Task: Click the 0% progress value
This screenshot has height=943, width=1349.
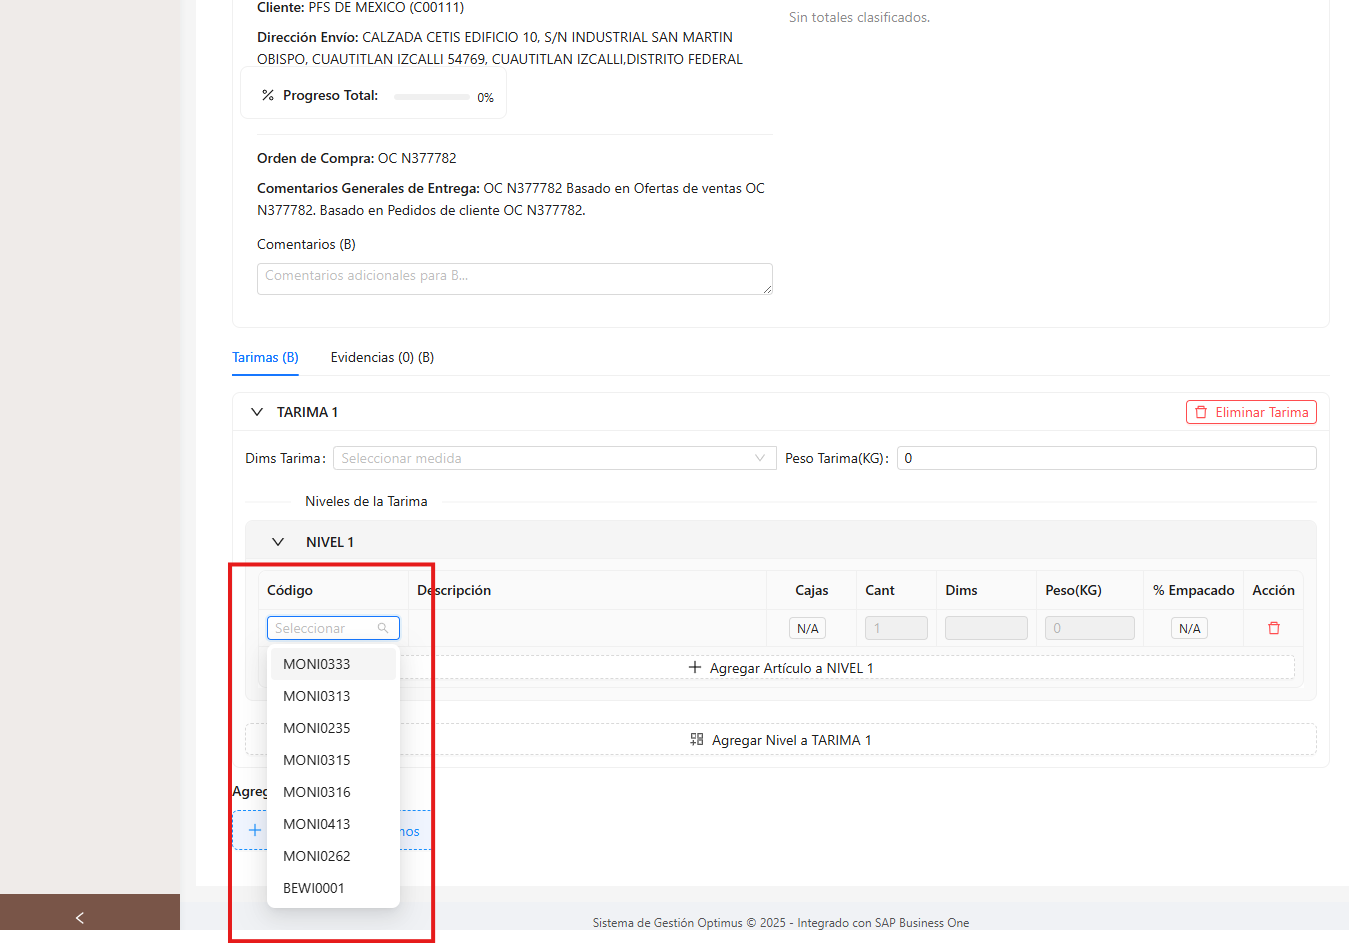Action: pos(486,97)
